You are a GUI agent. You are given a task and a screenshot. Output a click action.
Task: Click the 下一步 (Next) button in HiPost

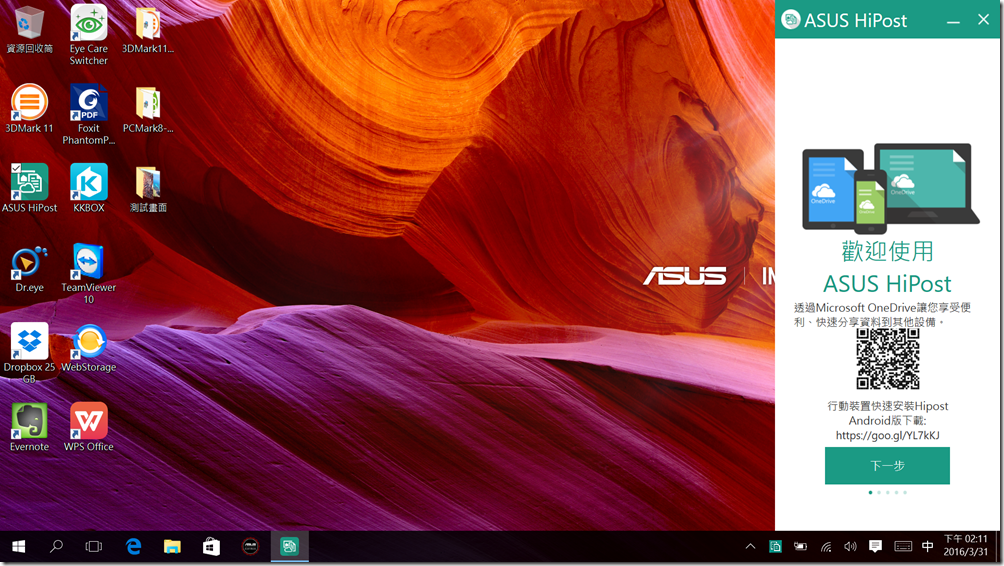pos(886,466)
